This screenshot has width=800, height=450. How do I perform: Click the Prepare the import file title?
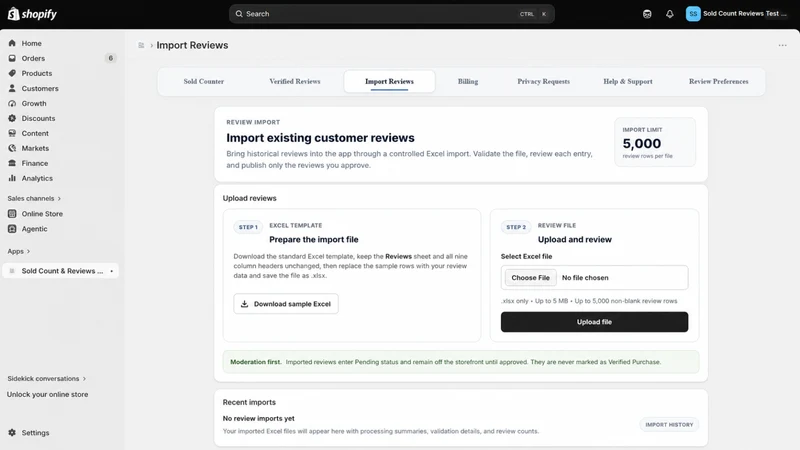coord(314,239)
